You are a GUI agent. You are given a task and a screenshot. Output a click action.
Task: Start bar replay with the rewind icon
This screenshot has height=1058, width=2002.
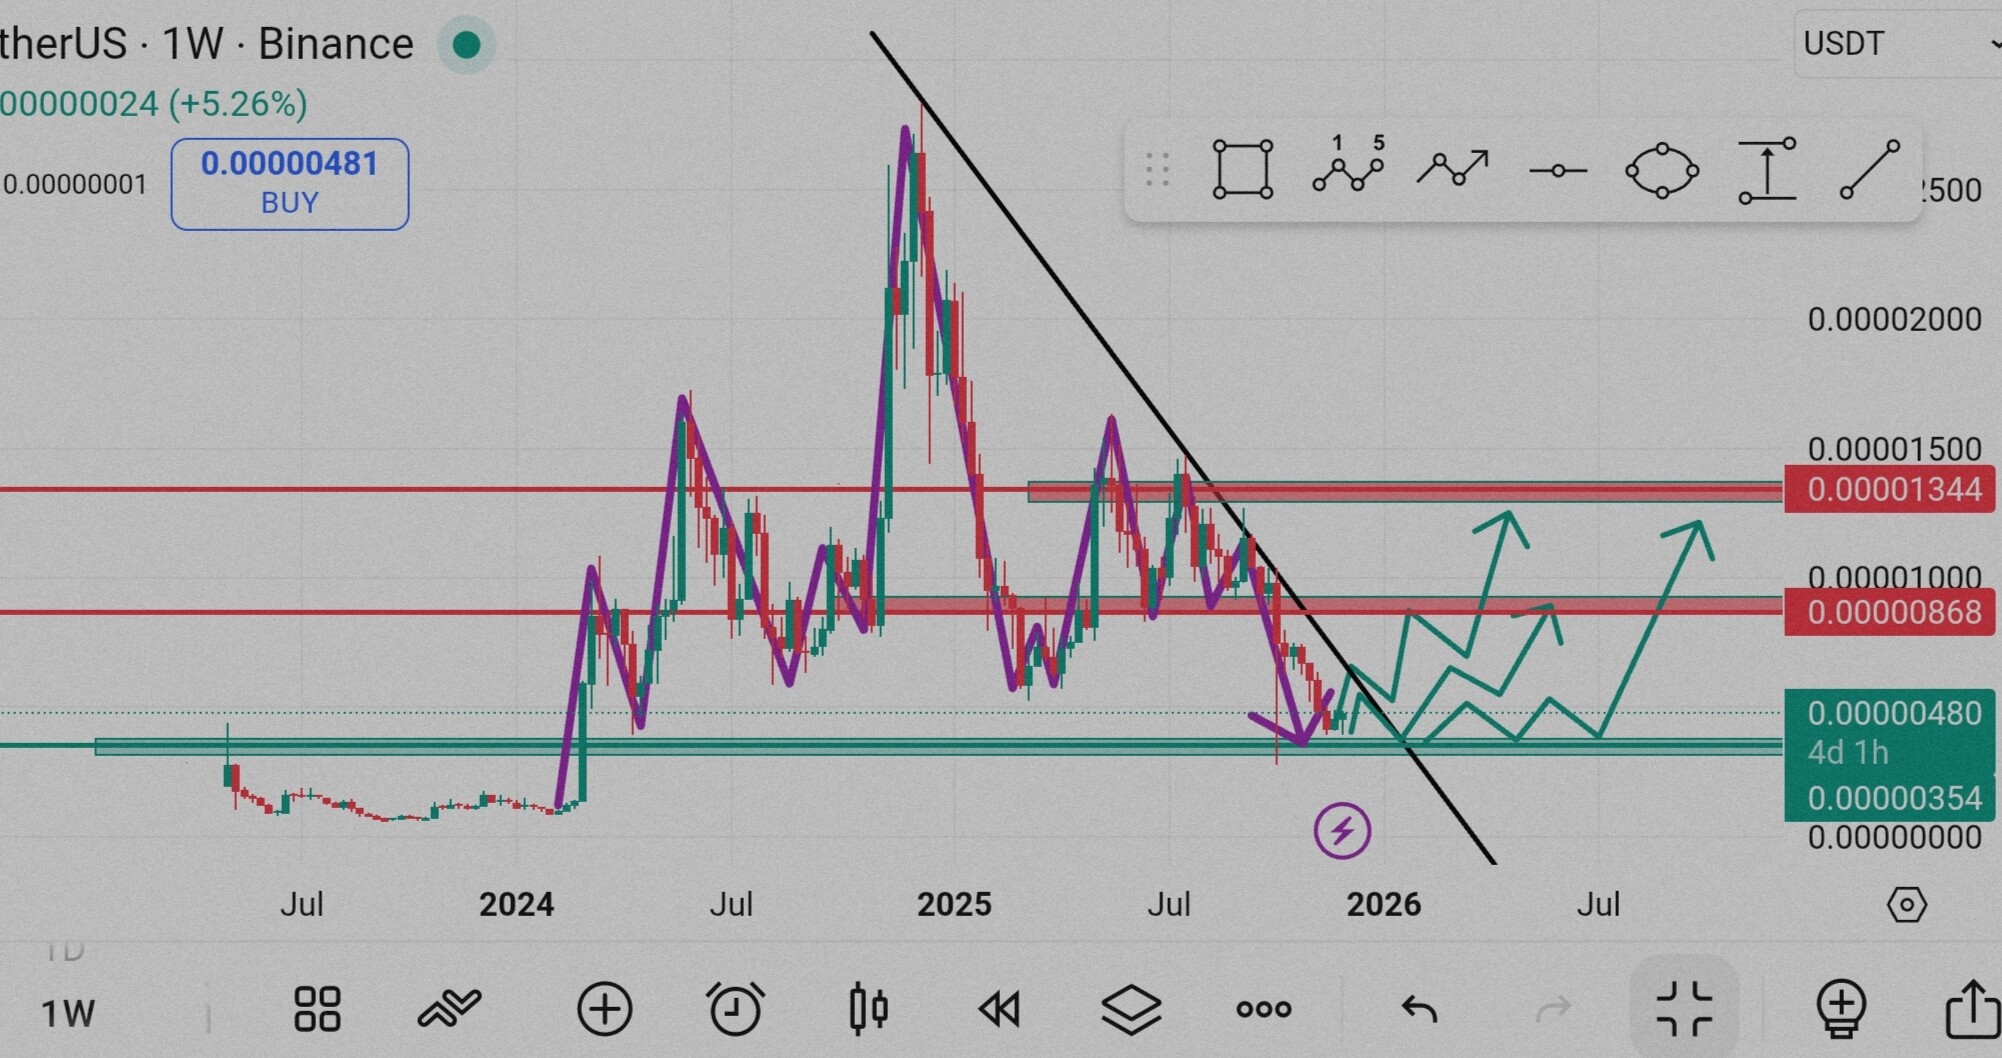coord(999,1009)
